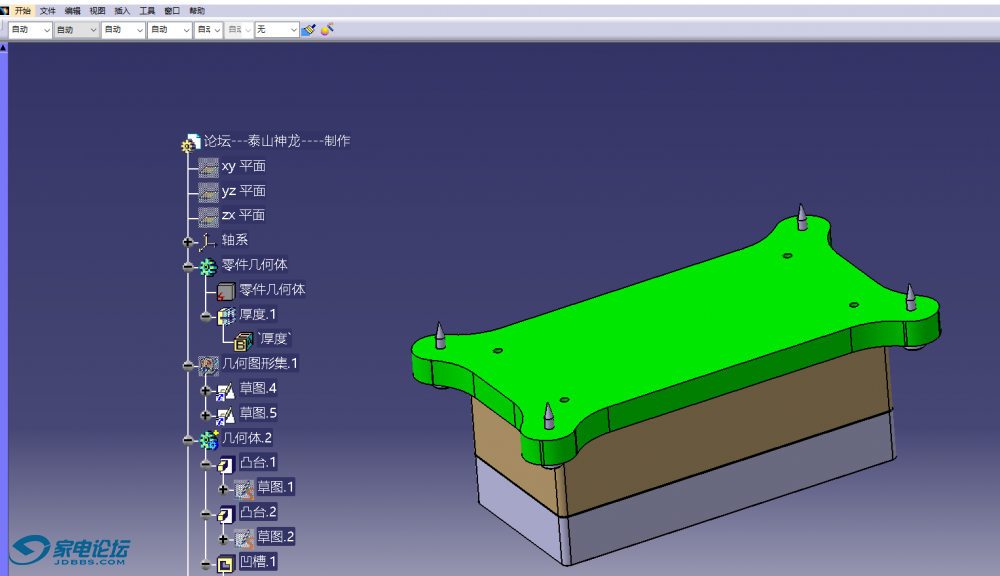
Task: Open the 无 dropdown in toolbar
Action: click(x=293, y=30)
